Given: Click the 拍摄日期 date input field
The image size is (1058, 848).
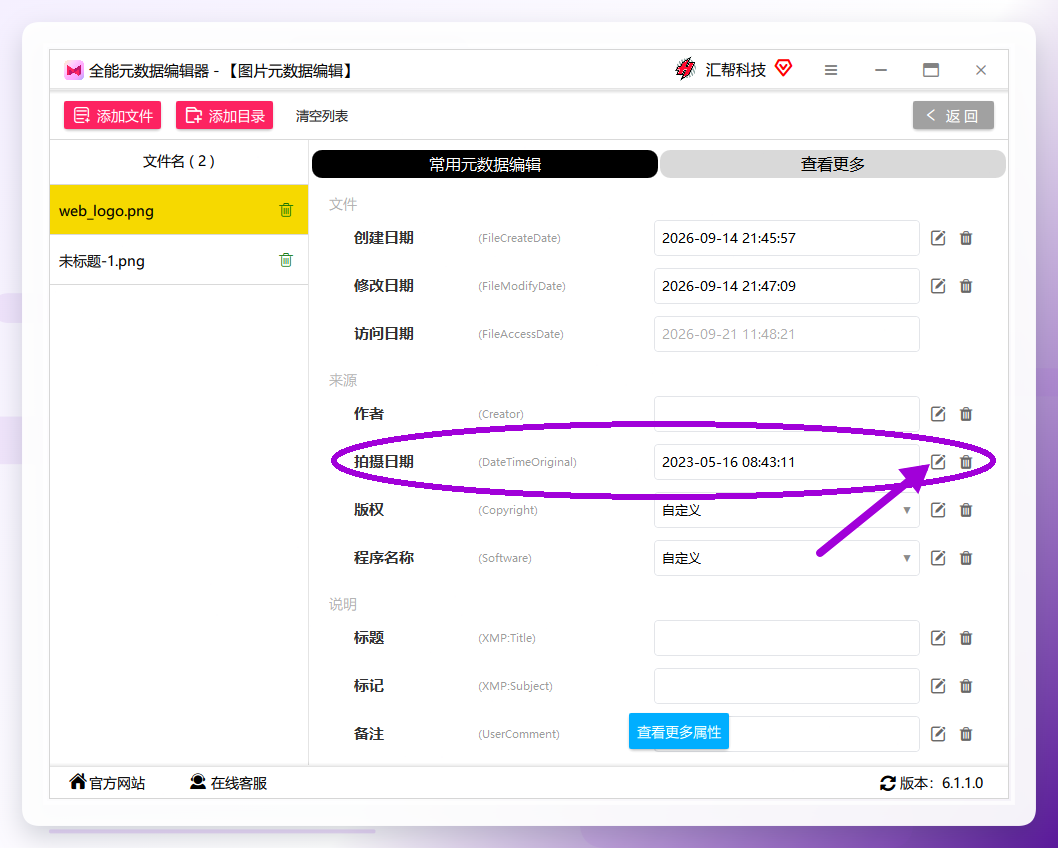Looking at the screenshot, I should pos(787,462).
